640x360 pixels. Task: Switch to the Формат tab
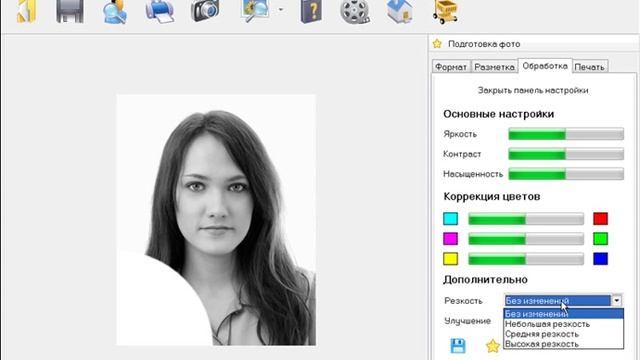tap(451, 67)
